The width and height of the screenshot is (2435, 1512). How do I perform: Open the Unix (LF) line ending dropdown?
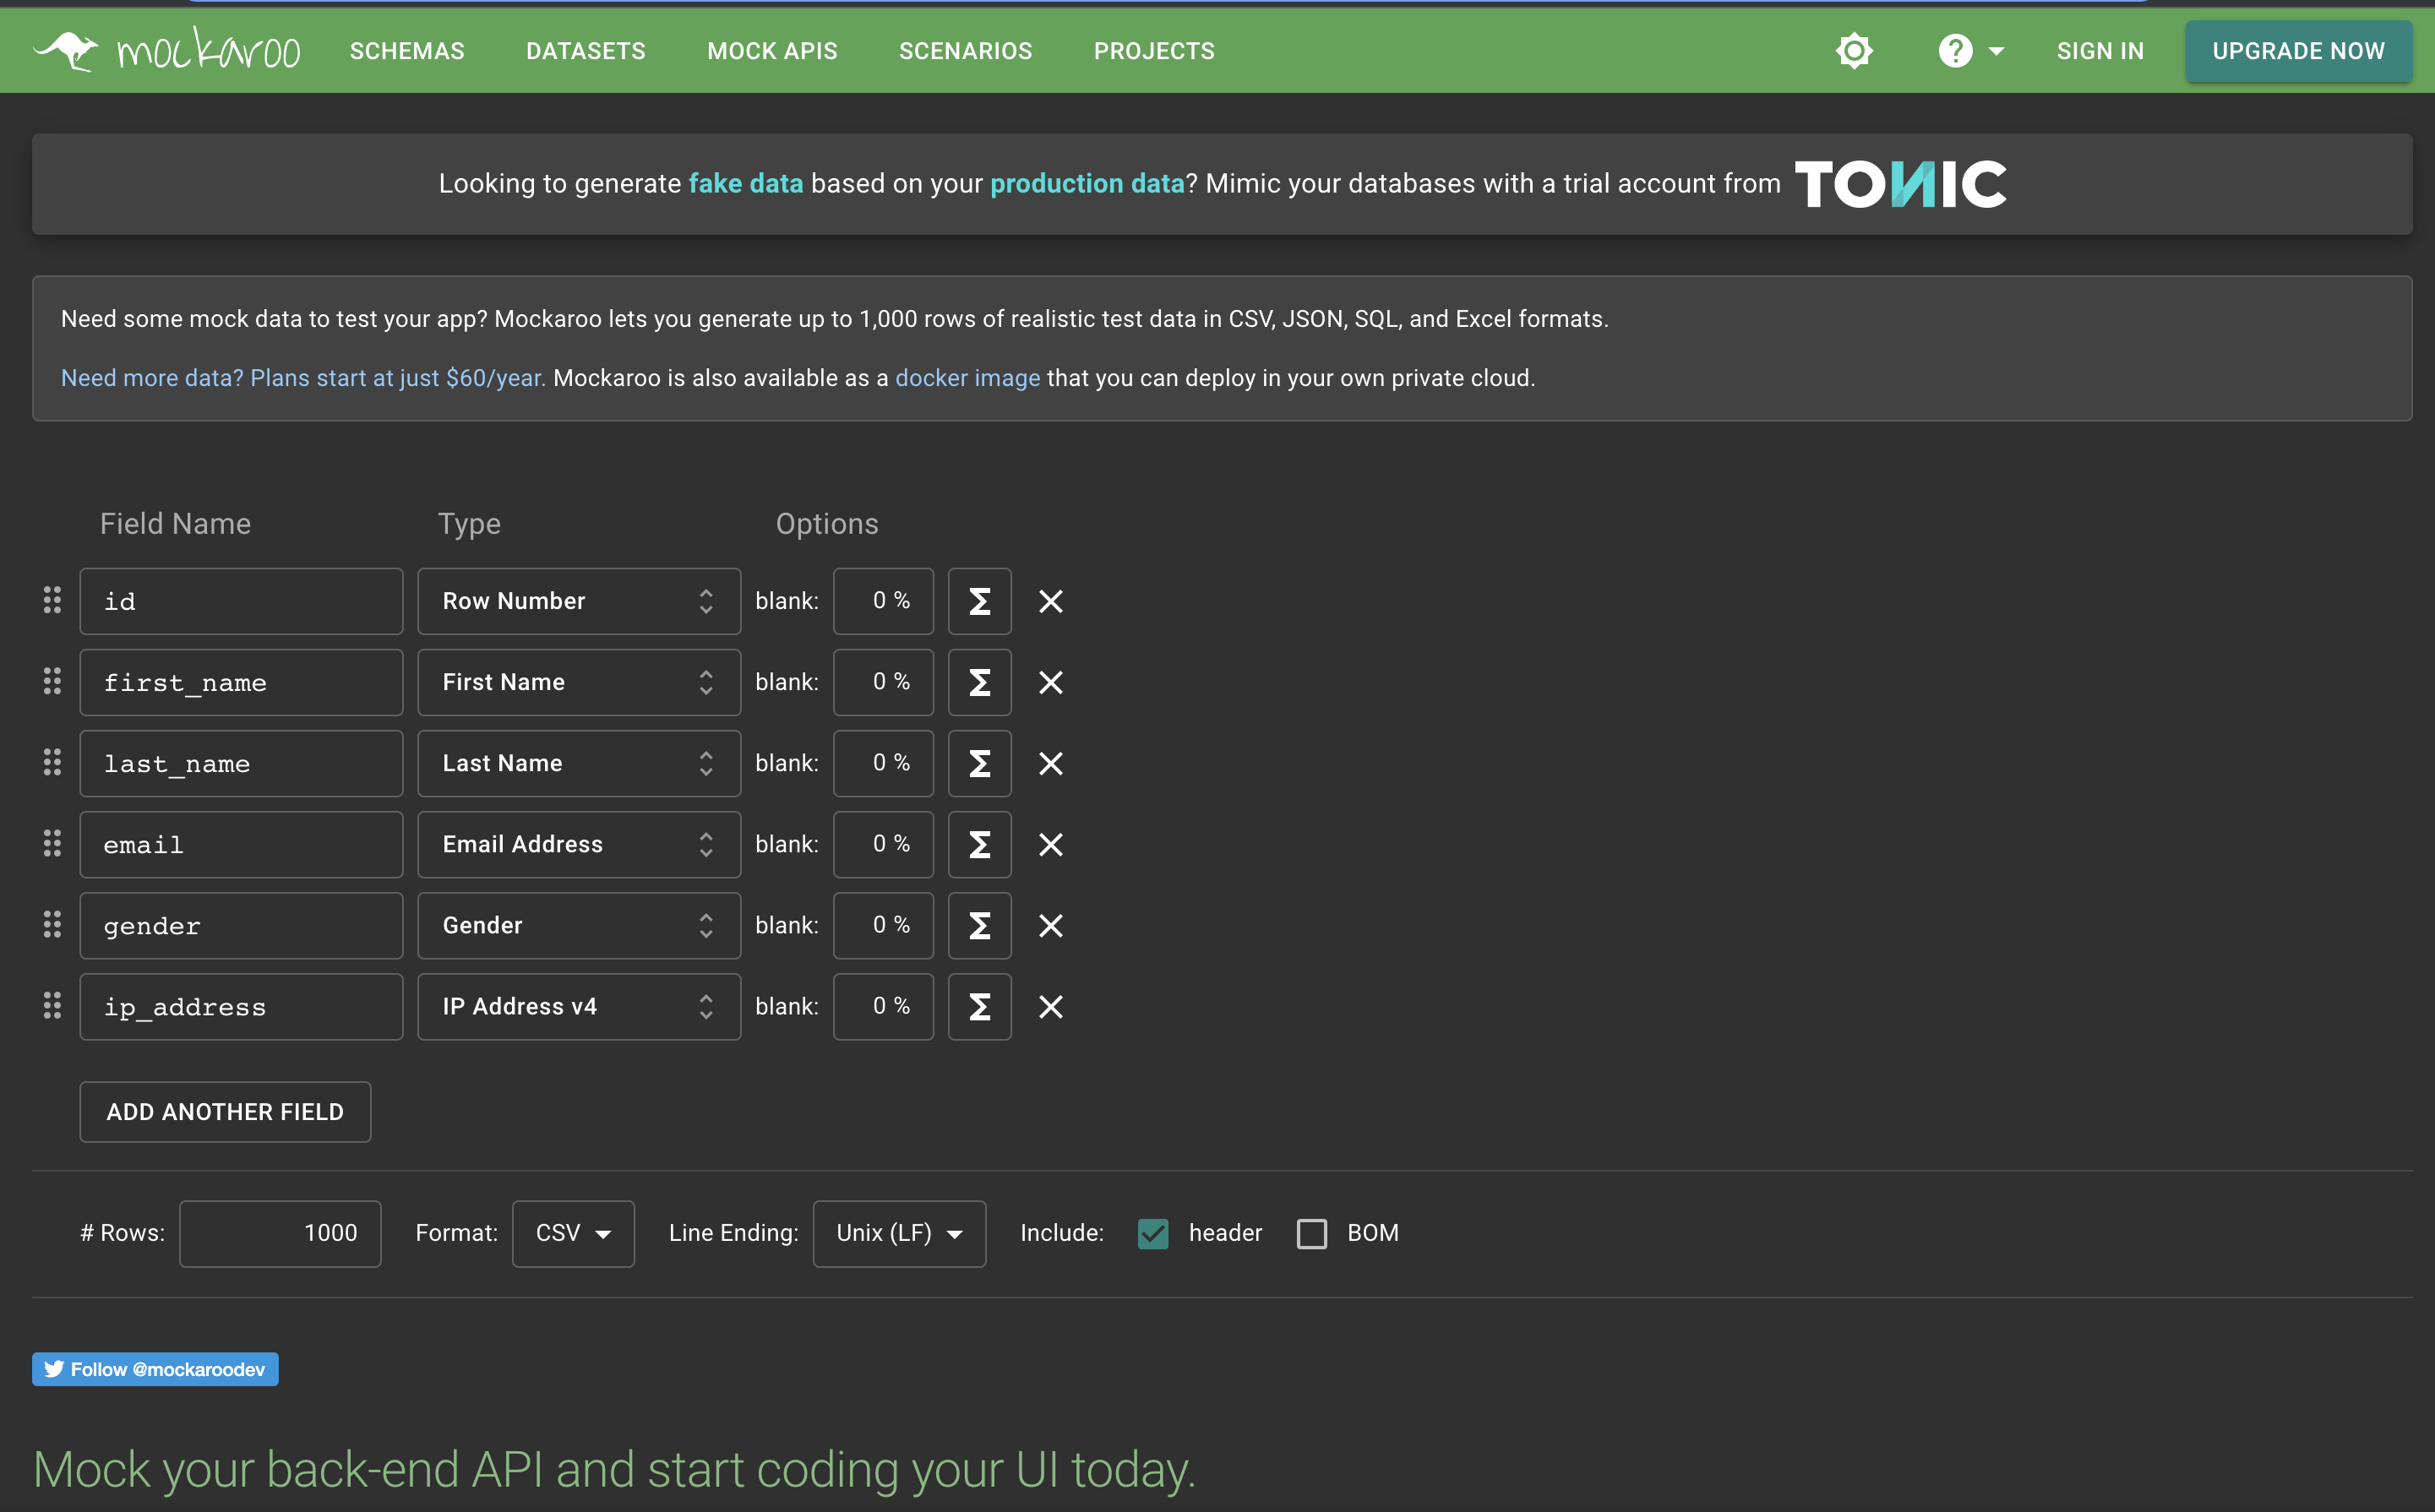(x=897, y=1233)
